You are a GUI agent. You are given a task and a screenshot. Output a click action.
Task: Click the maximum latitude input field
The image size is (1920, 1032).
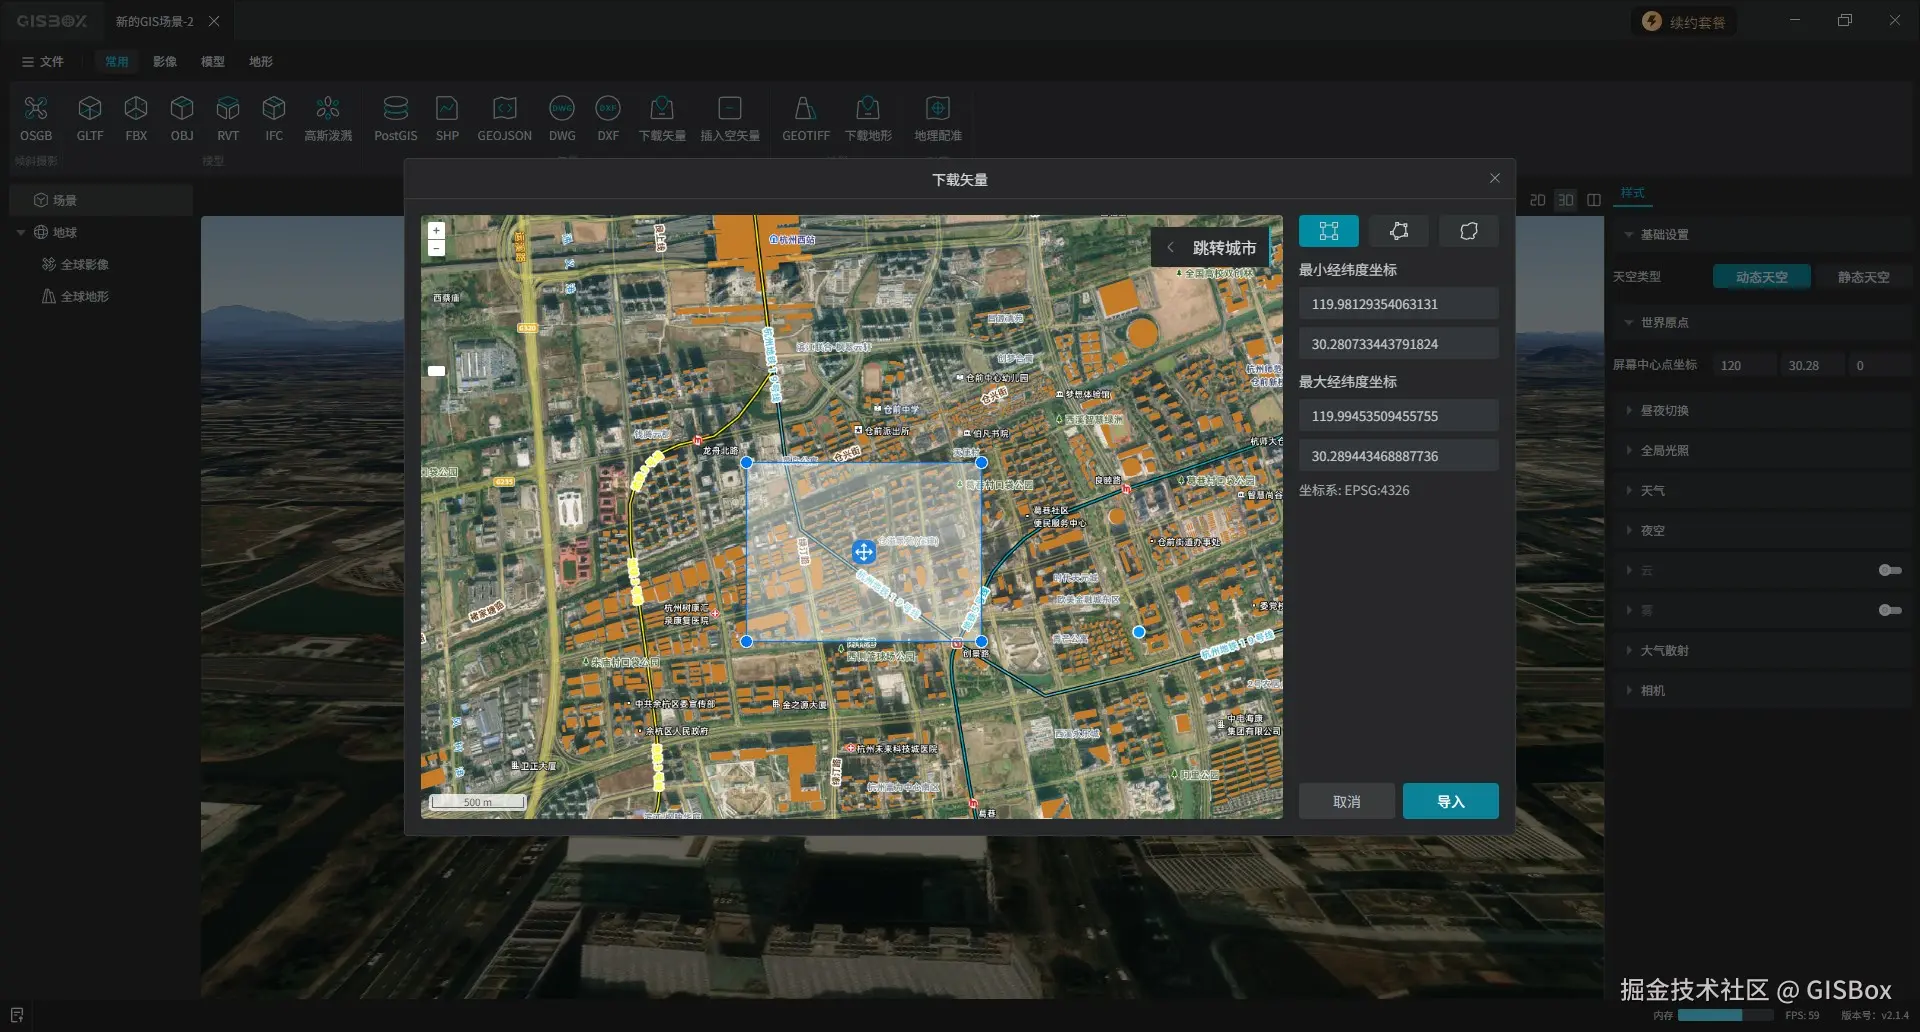coord(1399,456)
